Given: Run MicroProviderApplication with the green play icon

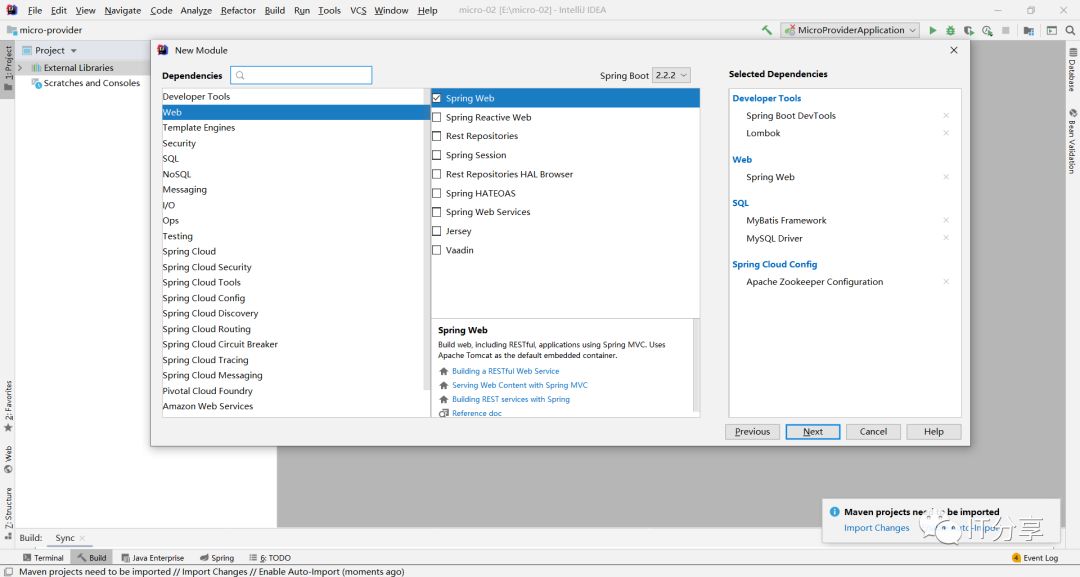Looking at the screenshot, I should click(x=933, y=30).
